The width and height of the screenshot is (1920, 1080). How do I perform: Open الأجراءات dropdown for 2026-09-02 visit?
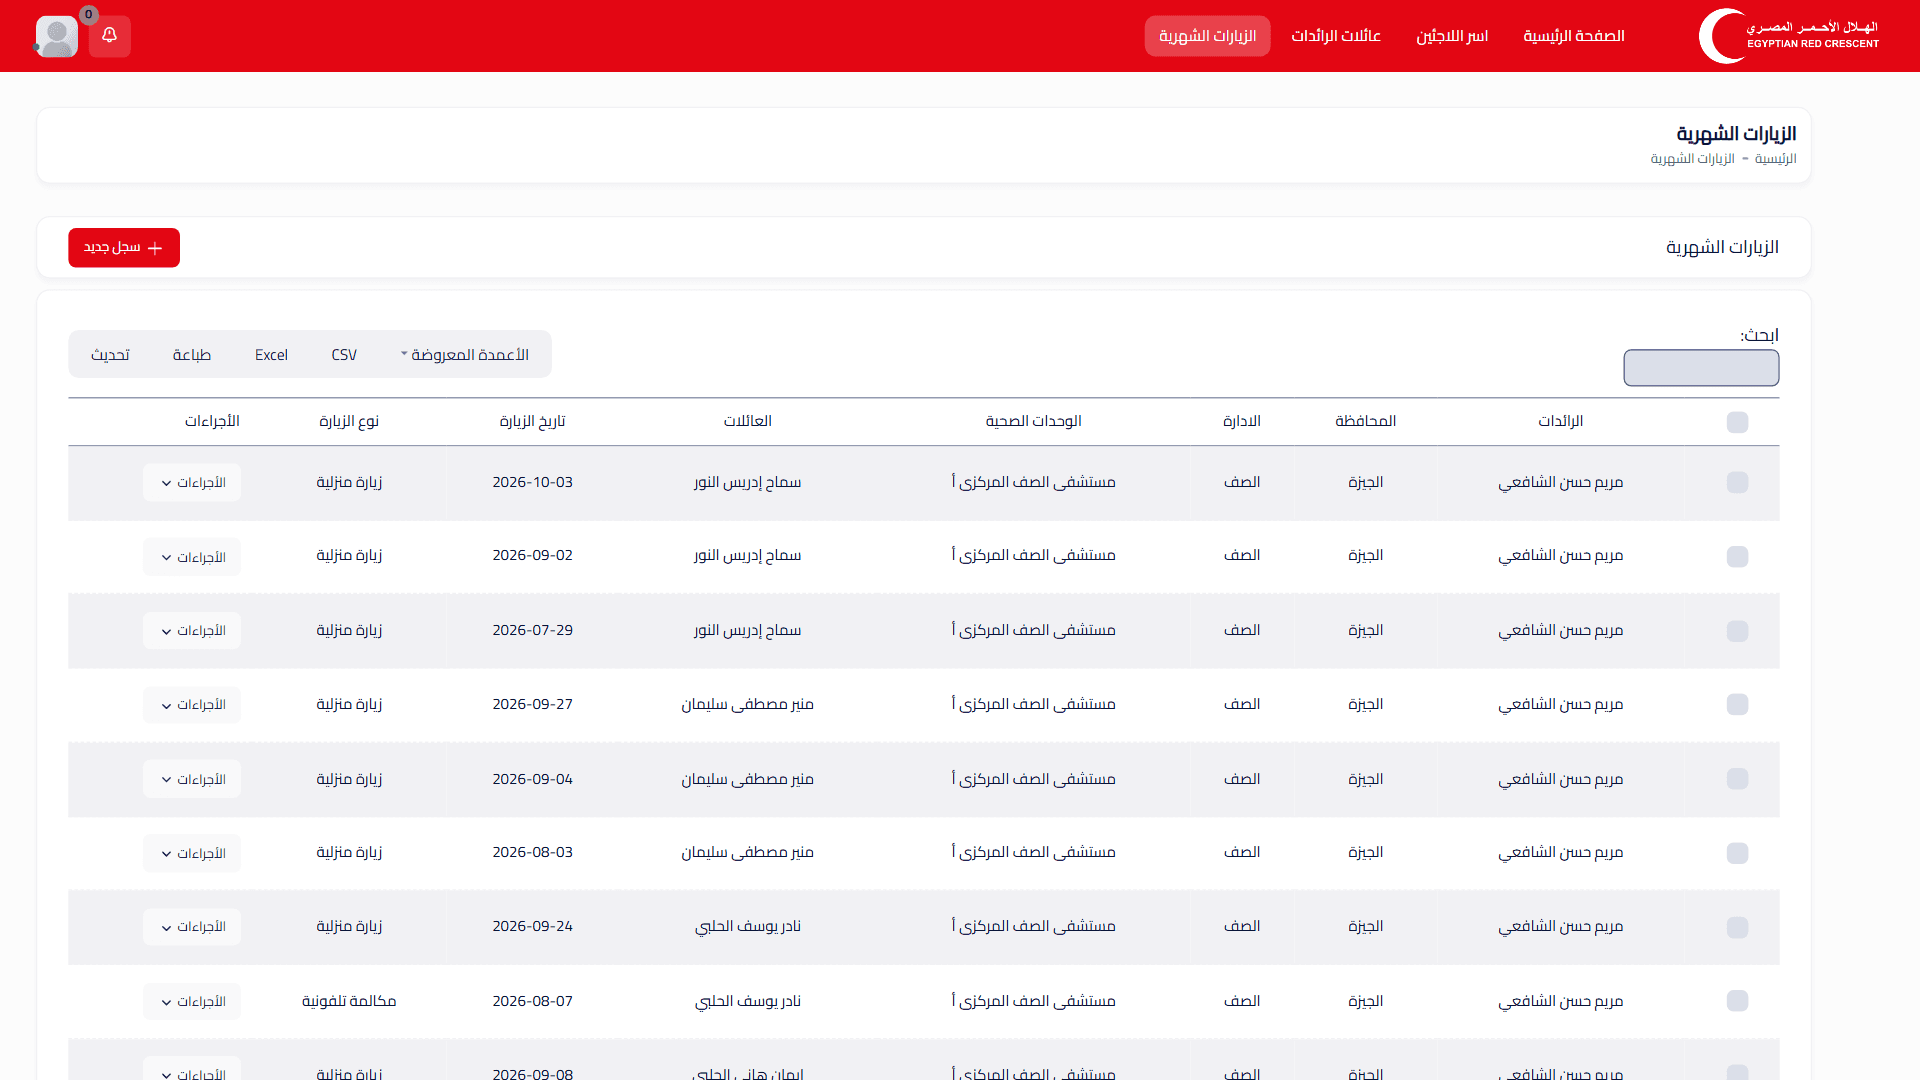192,557
